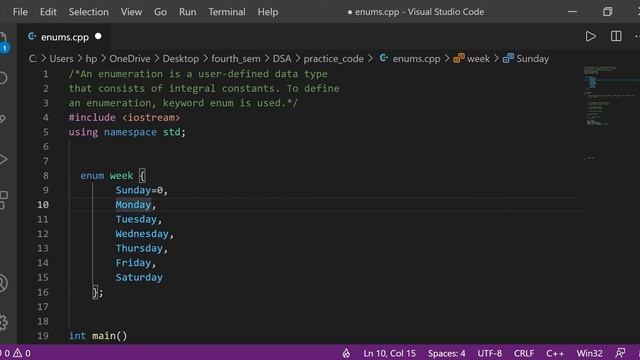Run the code with the play icon

pos(590,37)
